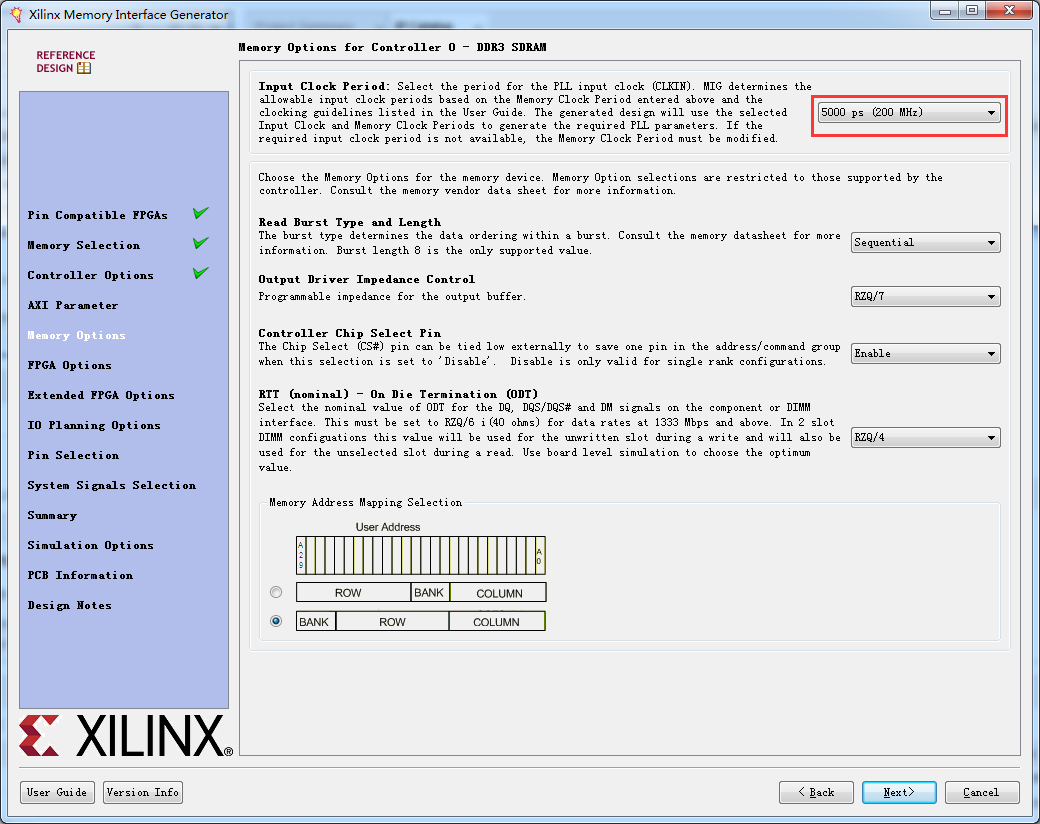The width and height of the screenshot is (1040, 824).
Task: Select Memory Options step in sidebar
Action: [76, 335]
